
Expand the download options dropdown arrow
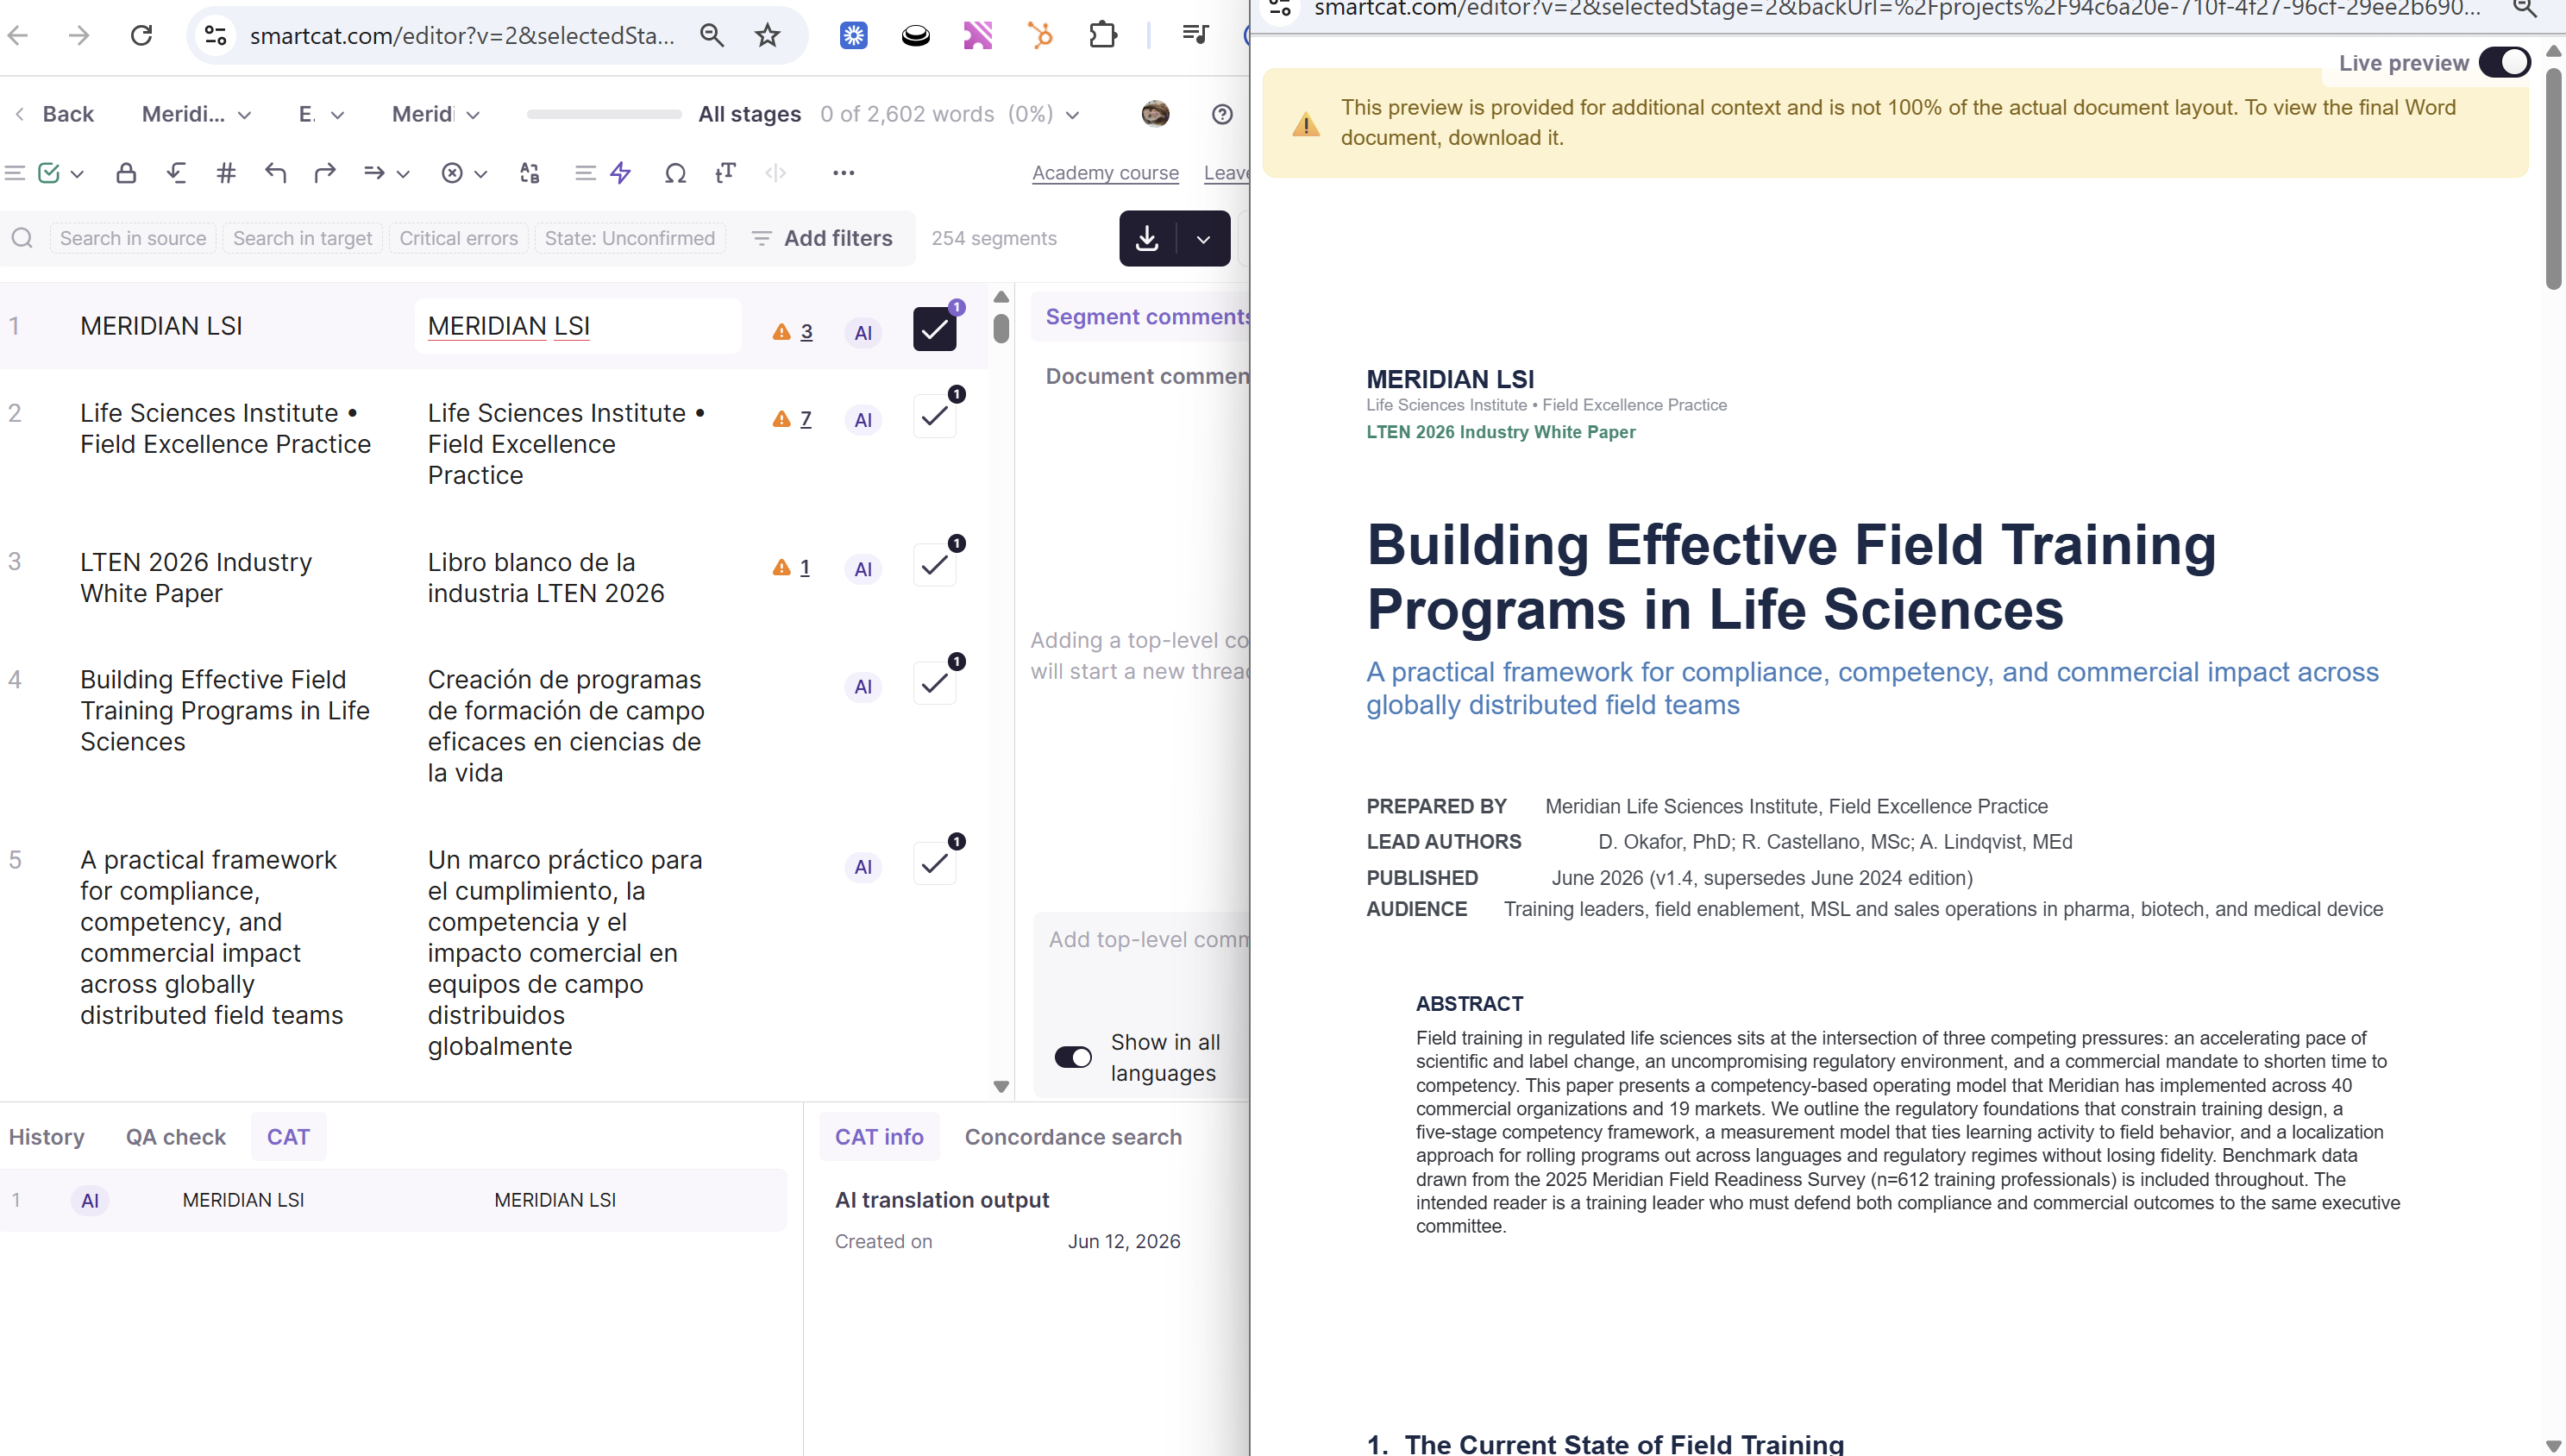(x=1204, y=238)
